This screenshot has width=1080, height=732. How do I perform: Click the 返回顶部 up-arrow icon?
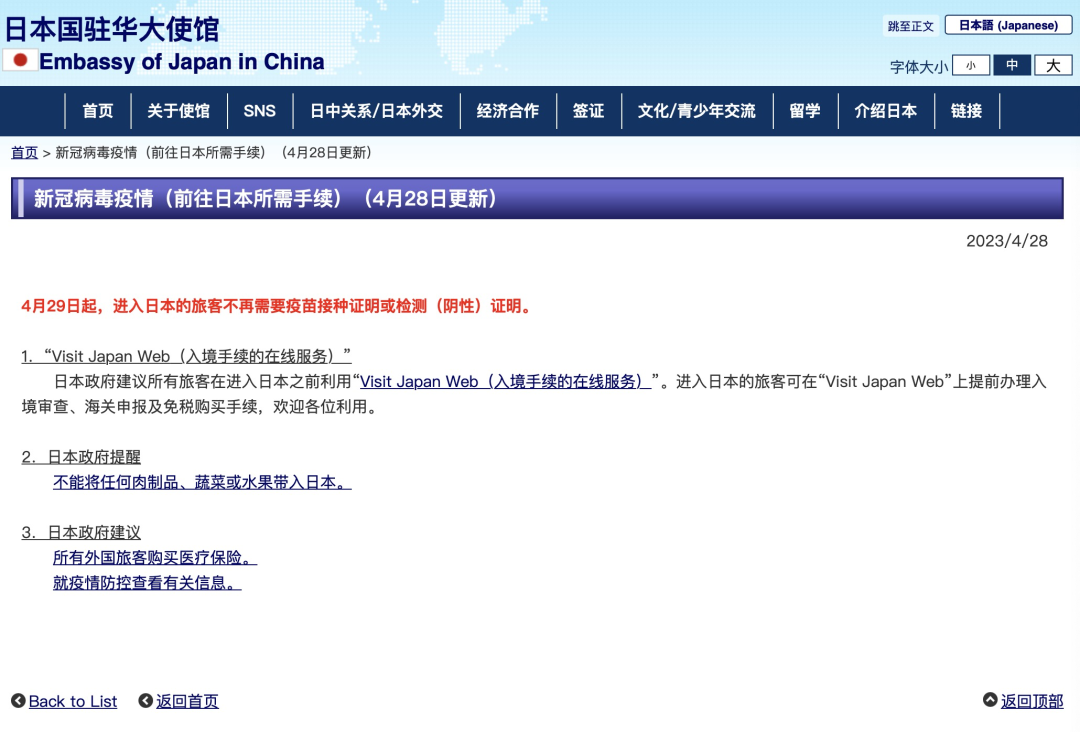tap(990, 701)
